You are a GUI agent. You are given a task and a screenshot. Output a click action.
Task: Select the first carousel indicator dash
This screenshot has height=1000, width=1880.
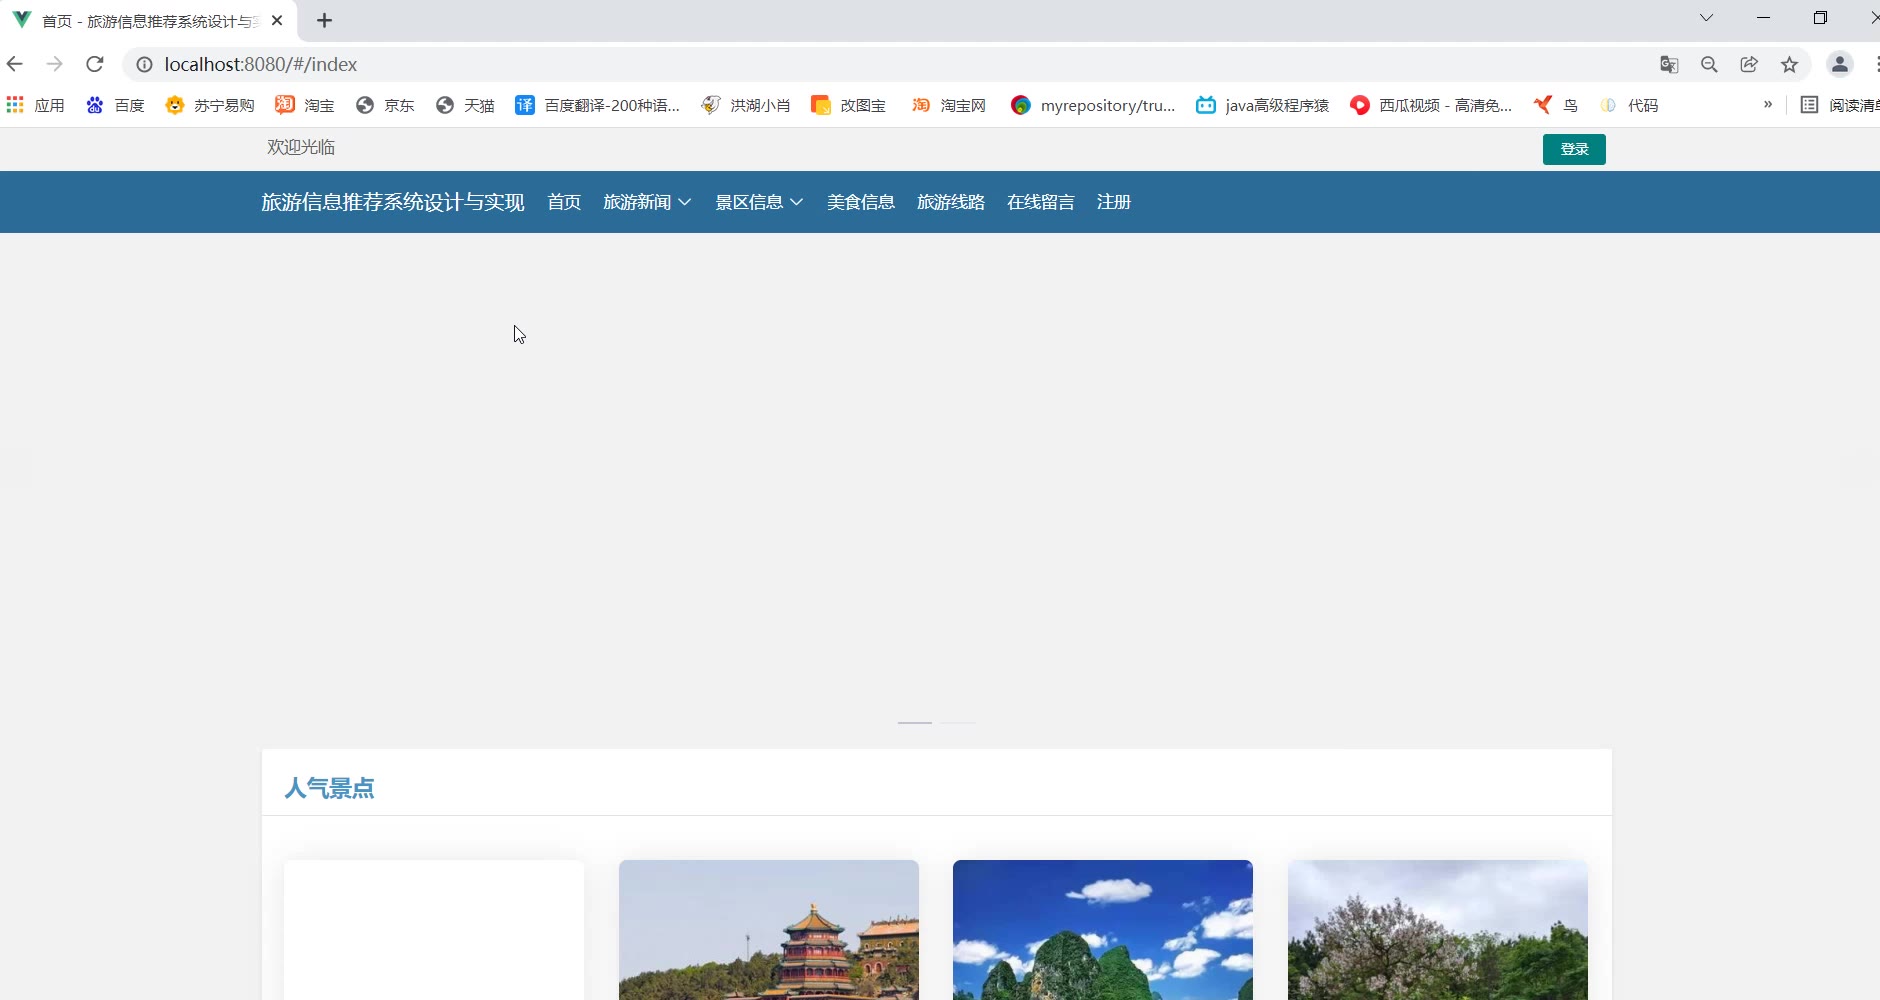(915, 722)
